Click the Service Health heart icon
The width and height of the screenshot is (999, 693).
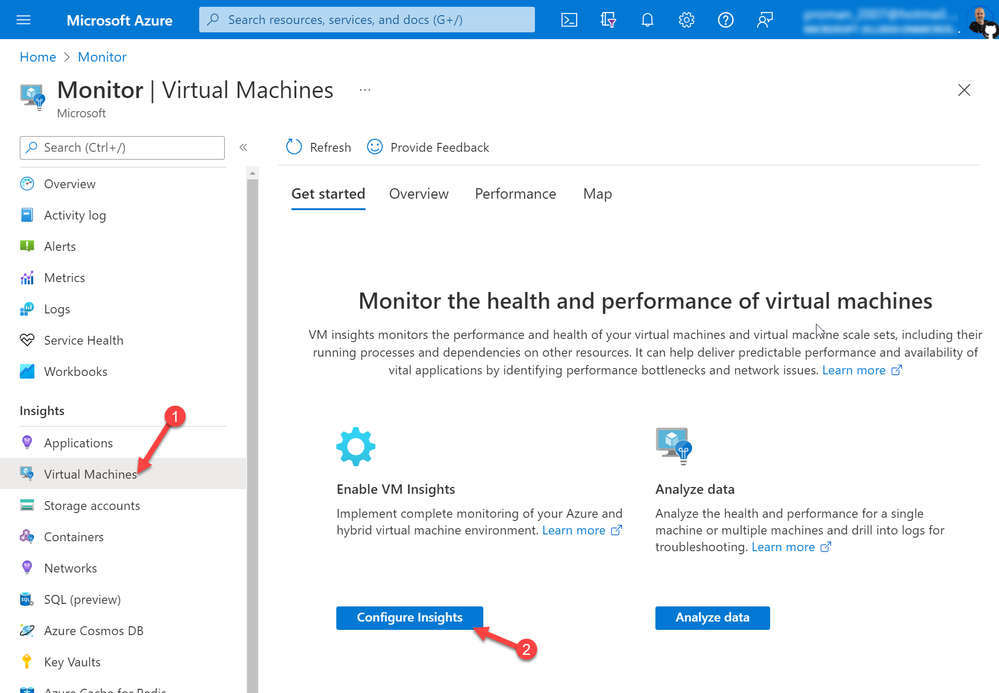point(27,339)
